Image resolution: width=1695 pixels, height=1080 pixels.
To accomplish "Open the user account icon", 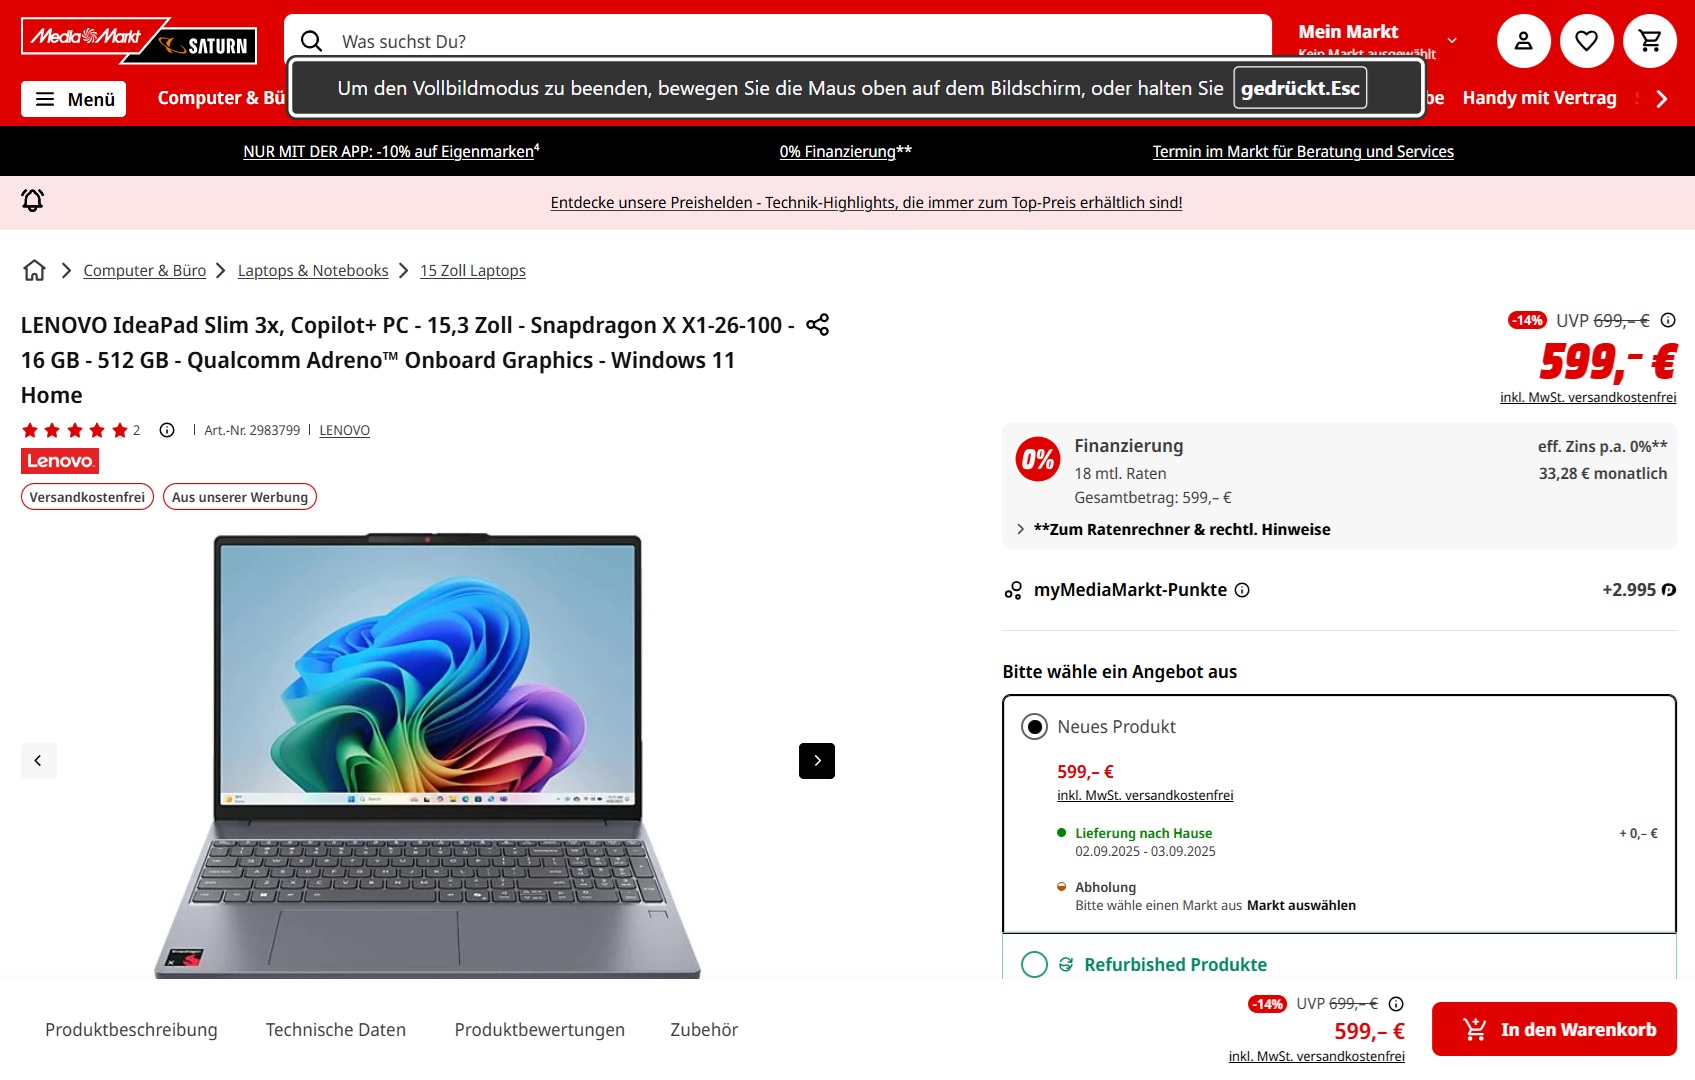I will [x=1523, y=41].
